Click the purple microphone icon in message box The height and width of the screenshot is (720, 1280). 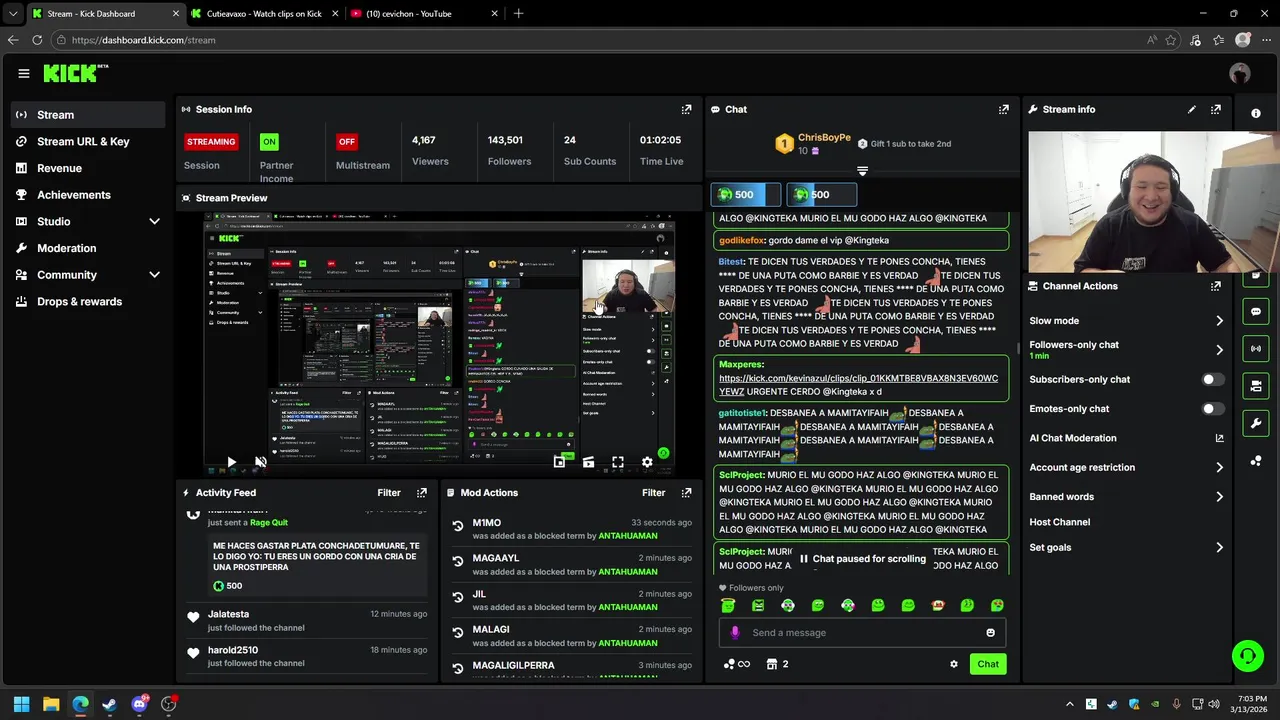[735, 633]
